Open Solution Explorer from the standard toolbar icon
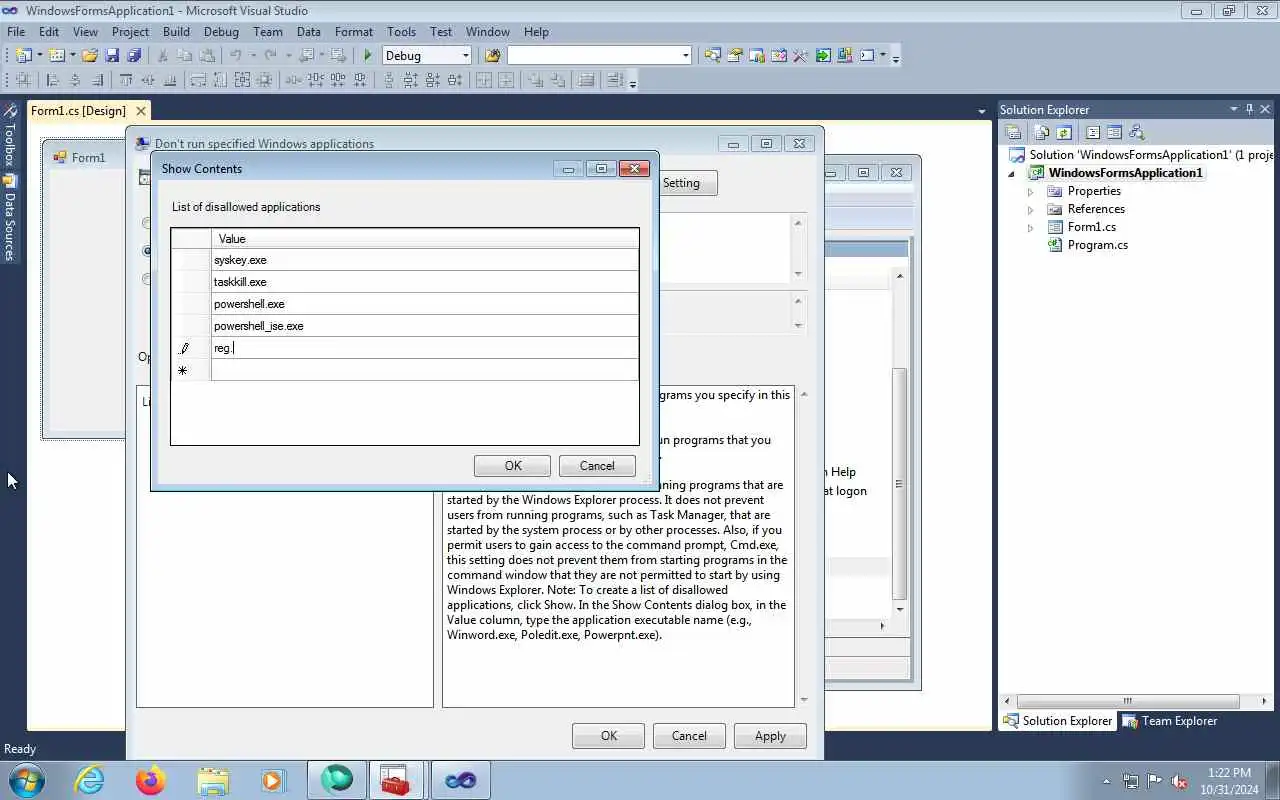The width and height of the screenshot is (1280, 800). click(x=712, y=56)
